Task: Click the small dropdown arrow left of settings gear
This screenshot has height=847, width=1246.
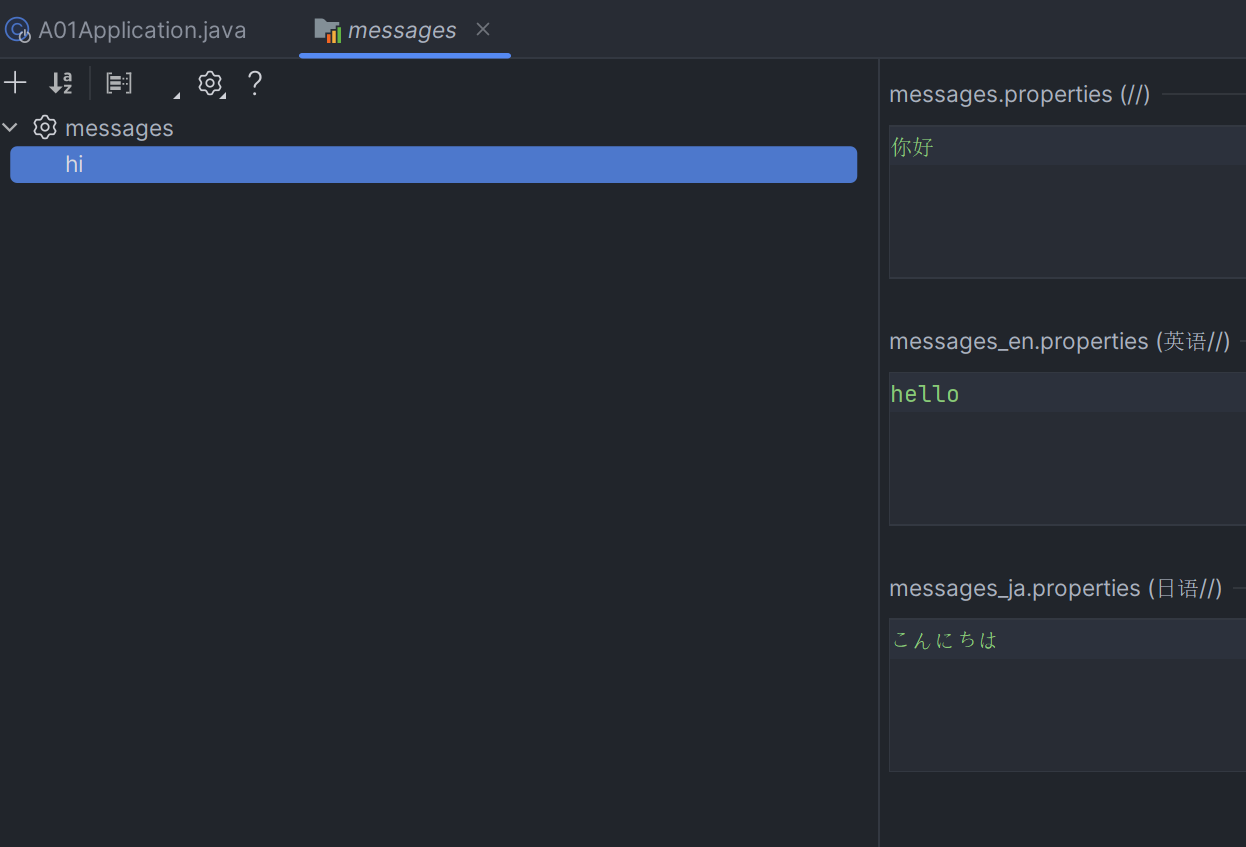Action: pyautogui.click(x=177, y=95)
